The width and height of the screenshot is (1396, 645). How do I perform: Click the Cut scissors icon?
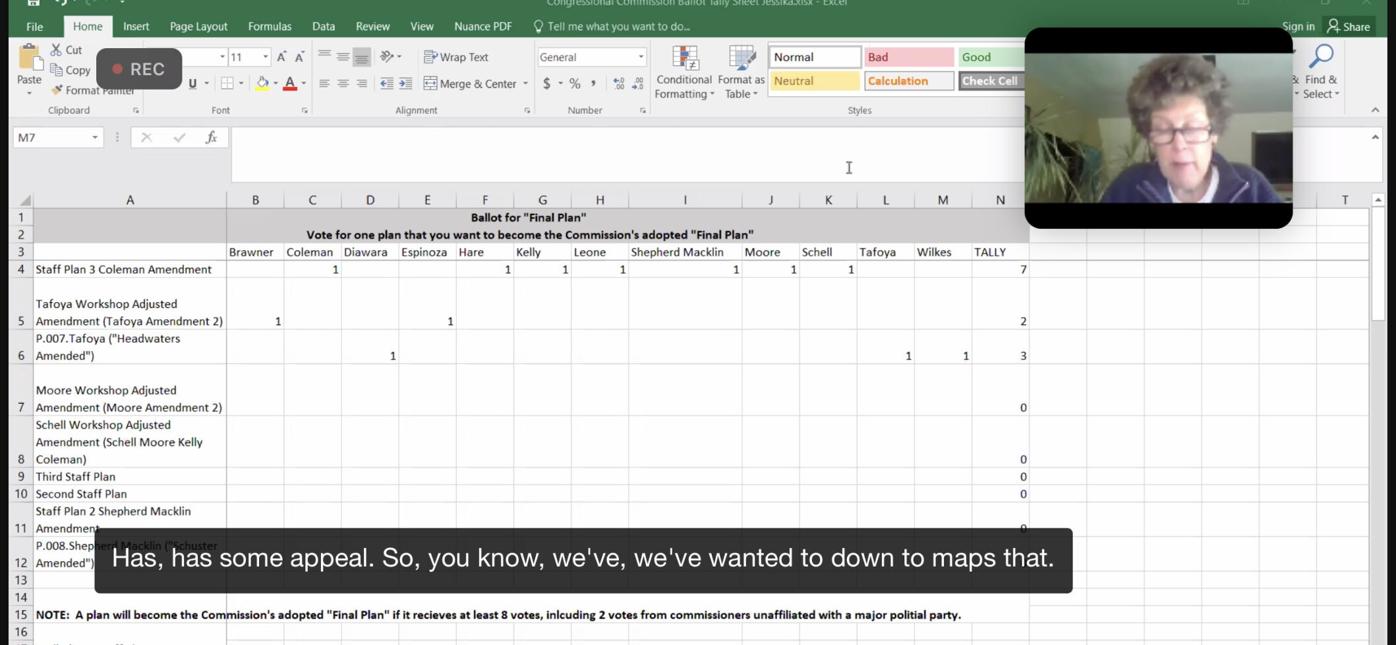[x=57, y=50]
